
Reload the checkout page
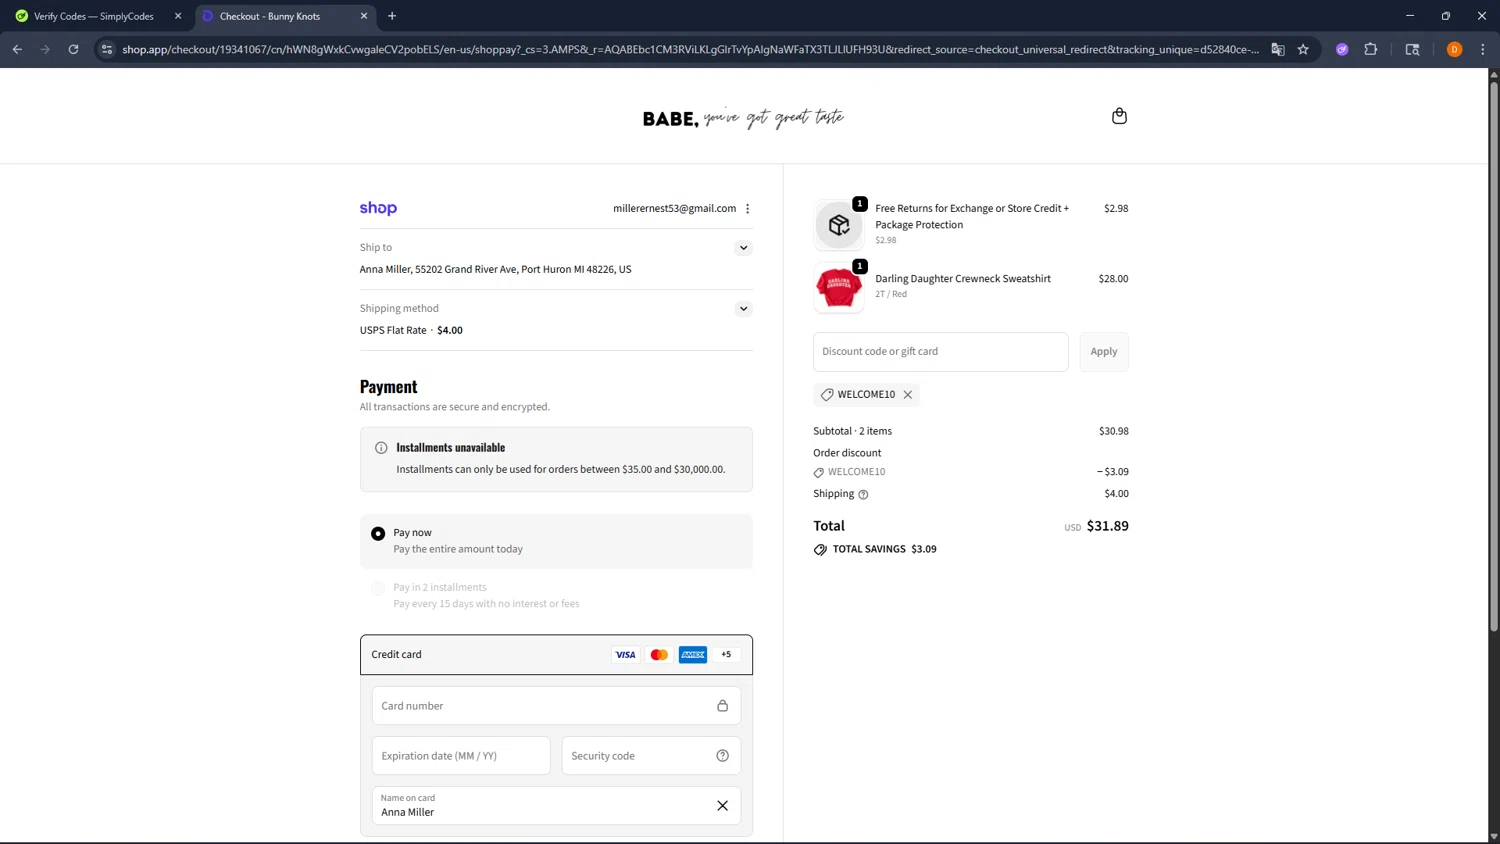coord(73,49)
